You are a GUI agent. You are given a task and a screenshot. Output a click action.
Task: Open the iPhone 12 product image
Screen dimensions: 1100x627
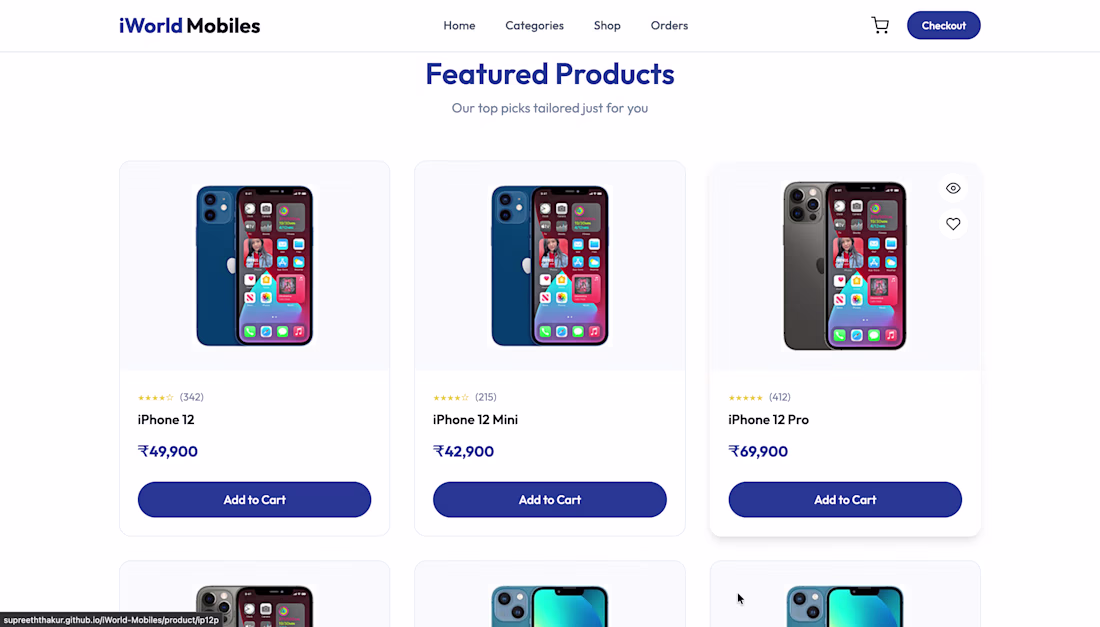pyautogui.click(x=254, y=266)
